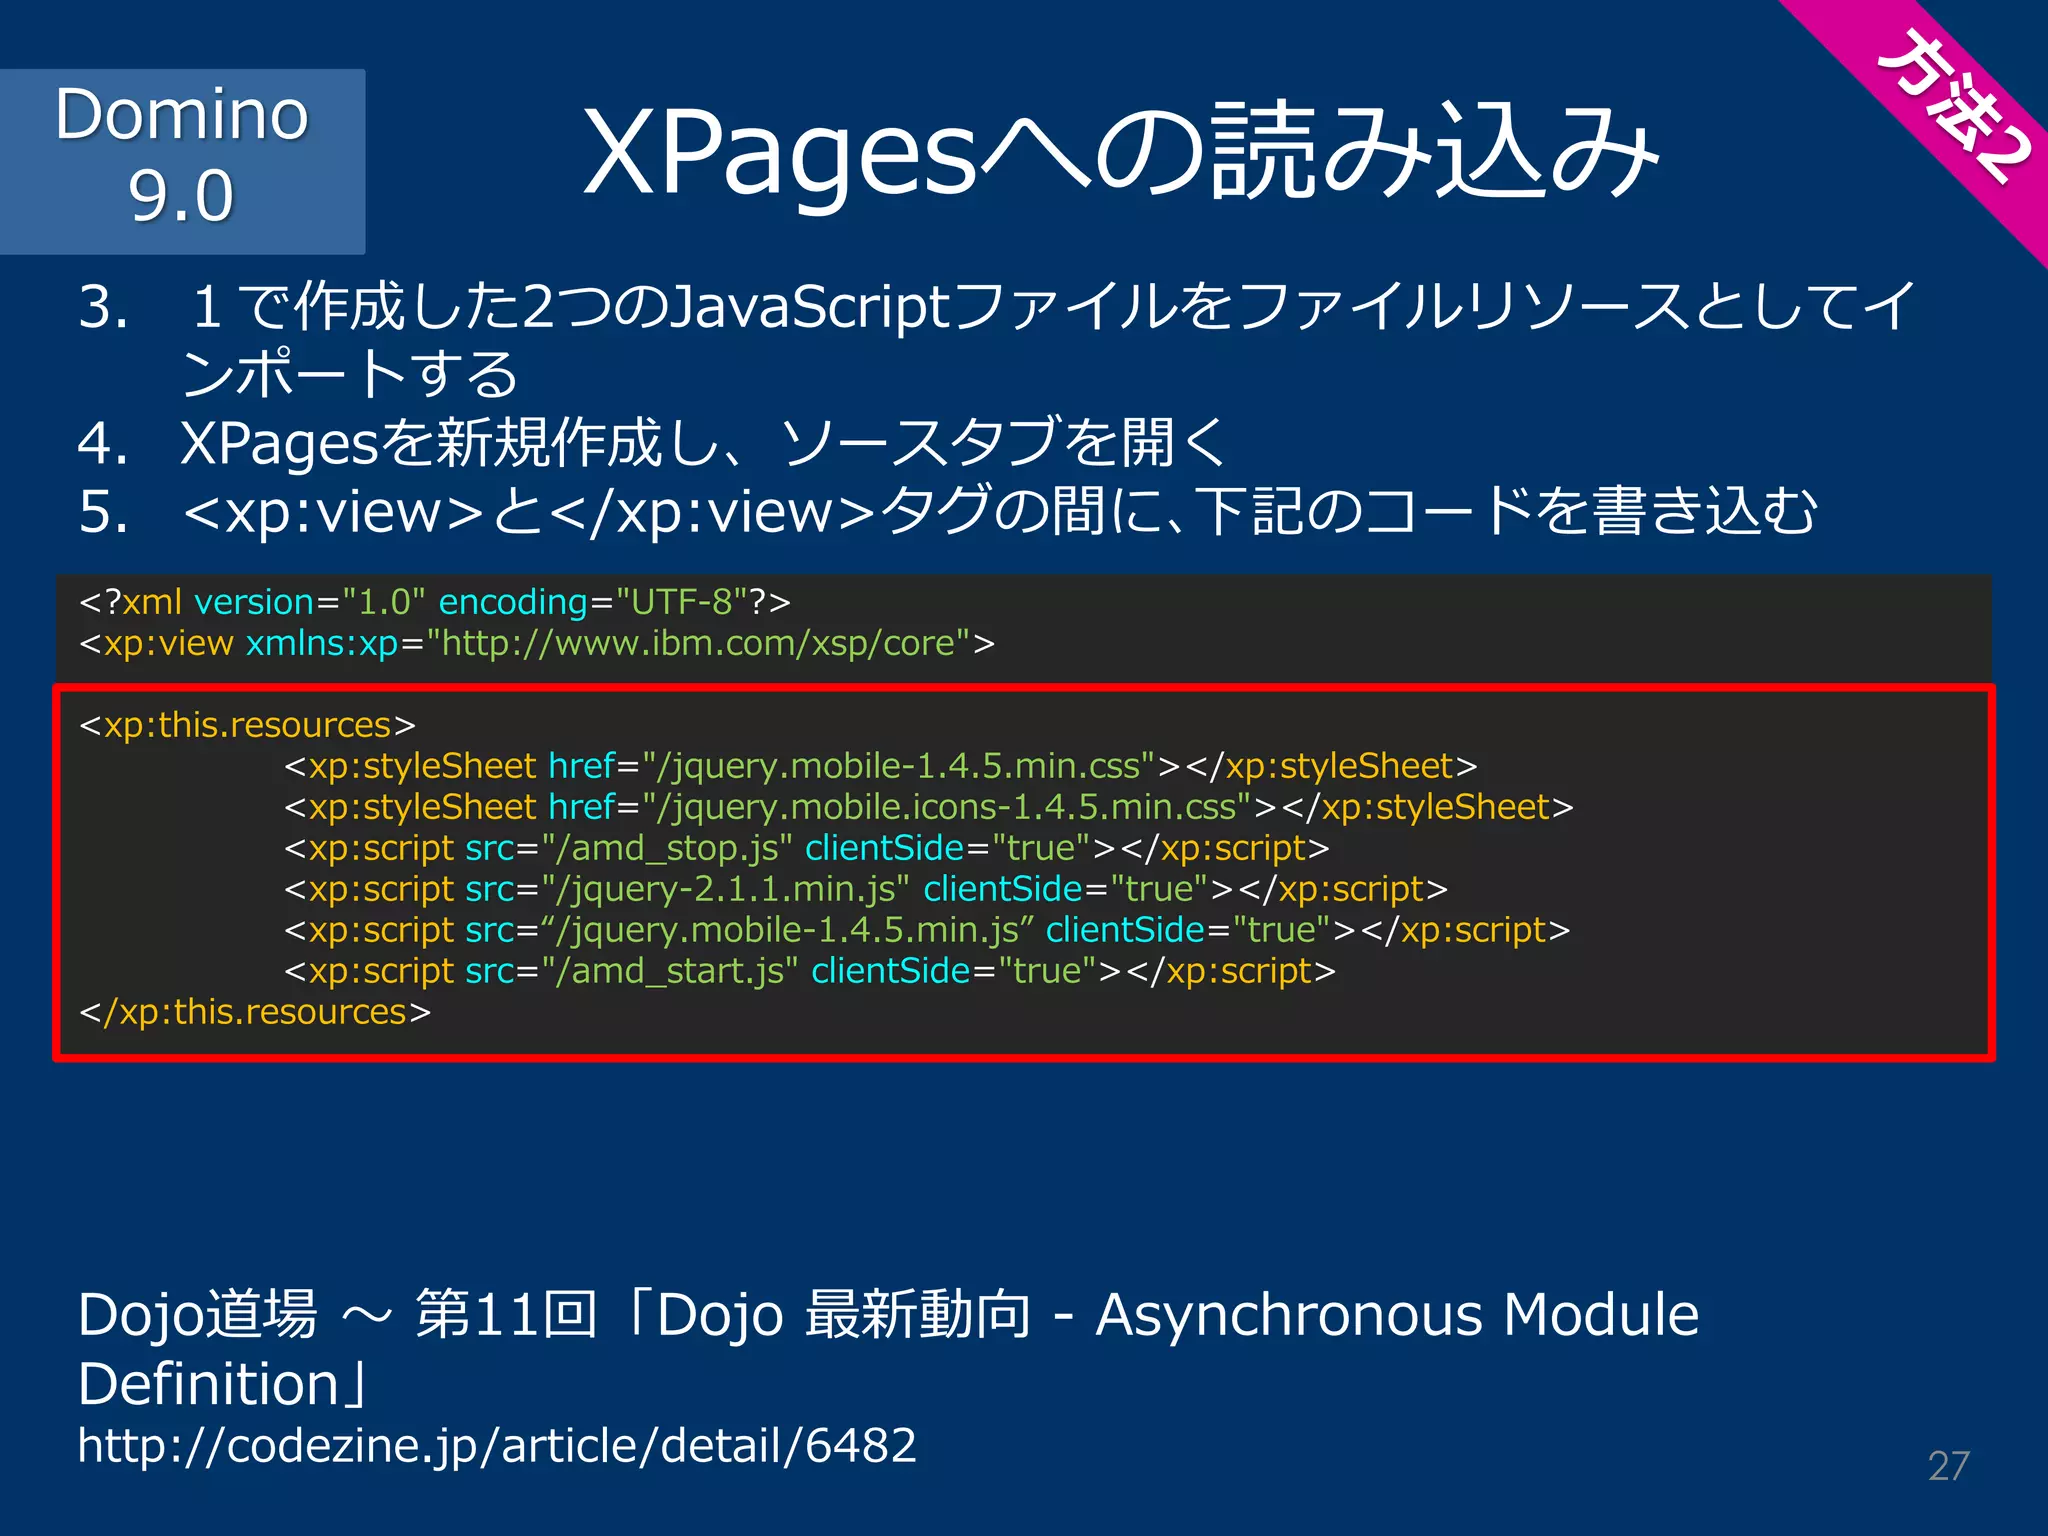This screenshot has height=1536, width=2048.
Task: Click the '/jquery.mobile-1.4.5.min.js' script line
Action: coord(927,930)
